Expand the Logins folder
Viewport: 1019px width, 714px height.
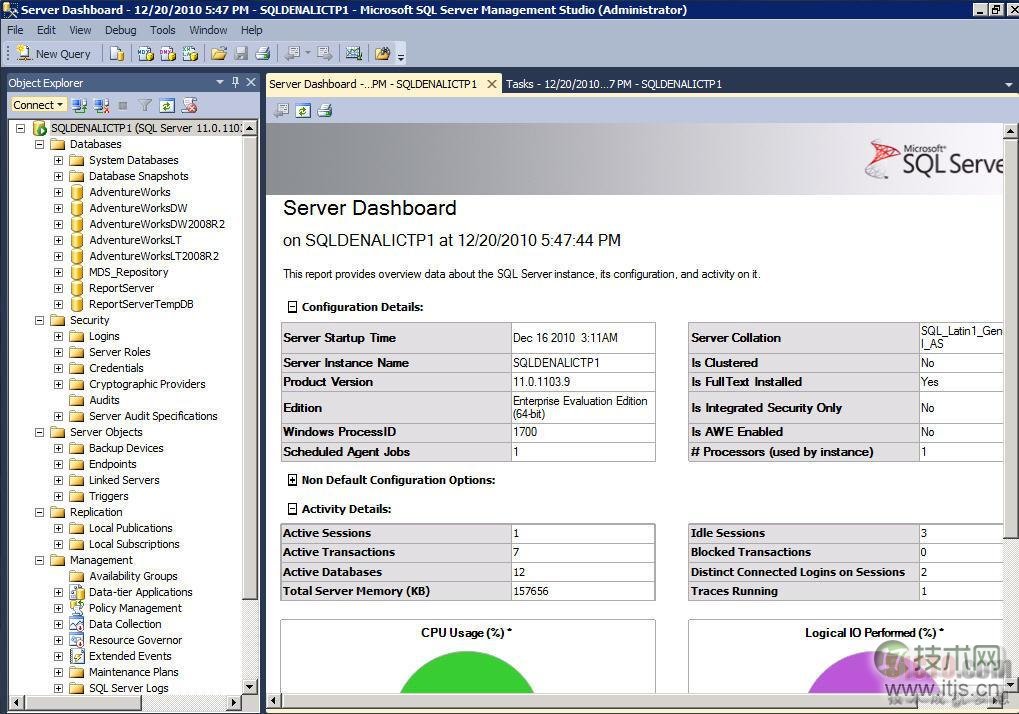pos(58,337)
